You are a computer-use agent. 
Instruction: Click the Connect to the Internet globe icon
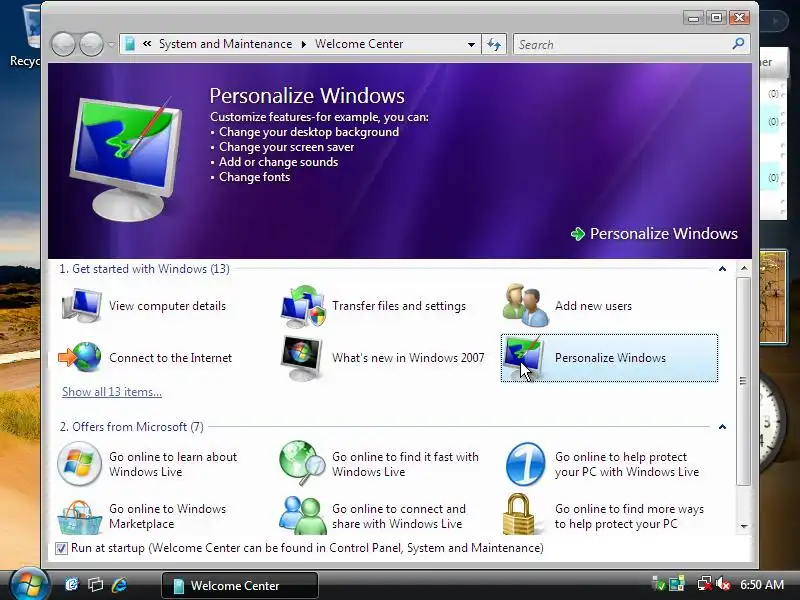click(x=80, y=358)
